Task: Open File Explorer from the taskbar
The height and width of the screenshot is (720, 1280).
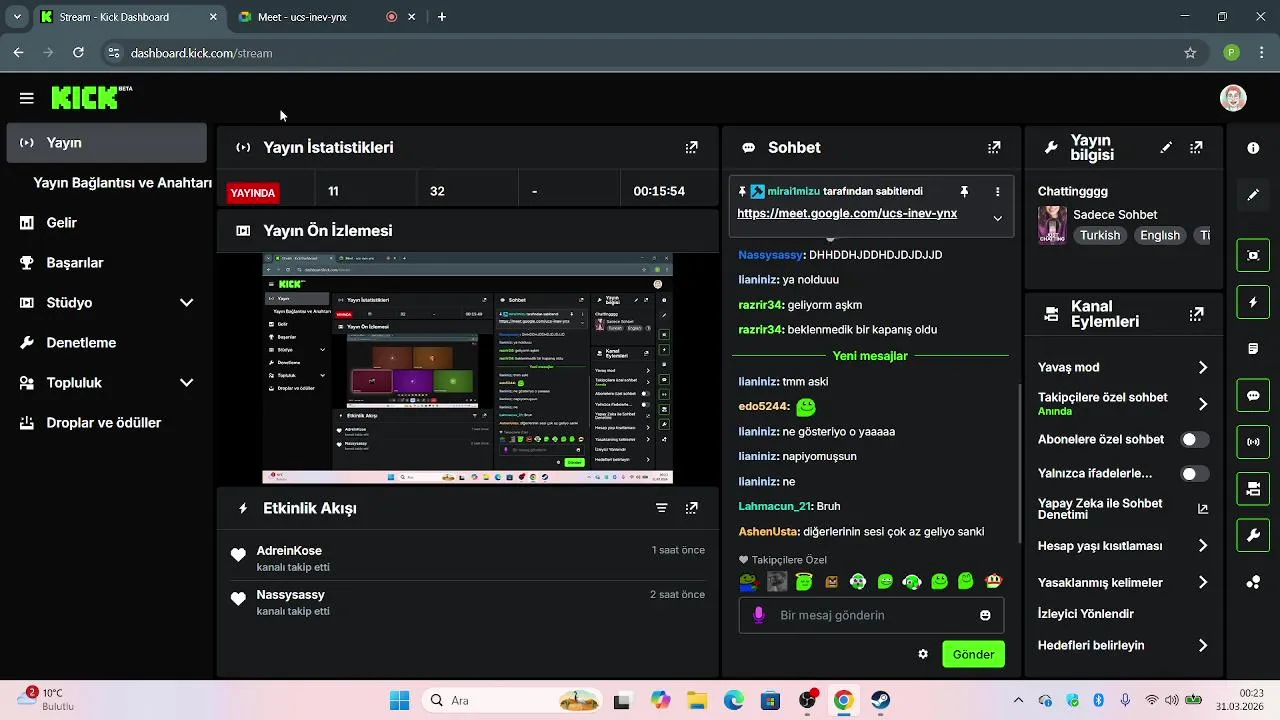Action: (x=696, y=700)
